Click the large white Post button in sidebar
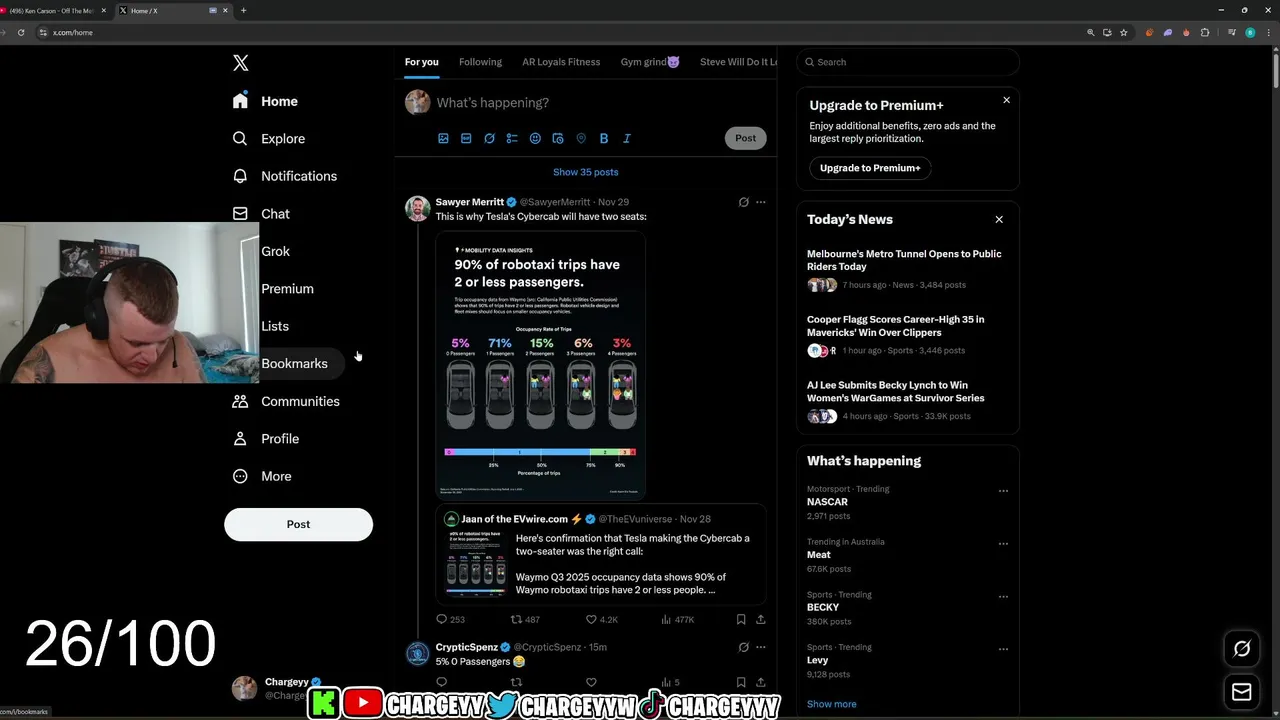1280x720 pixels. pyautogui.click(x=298, y=524)
